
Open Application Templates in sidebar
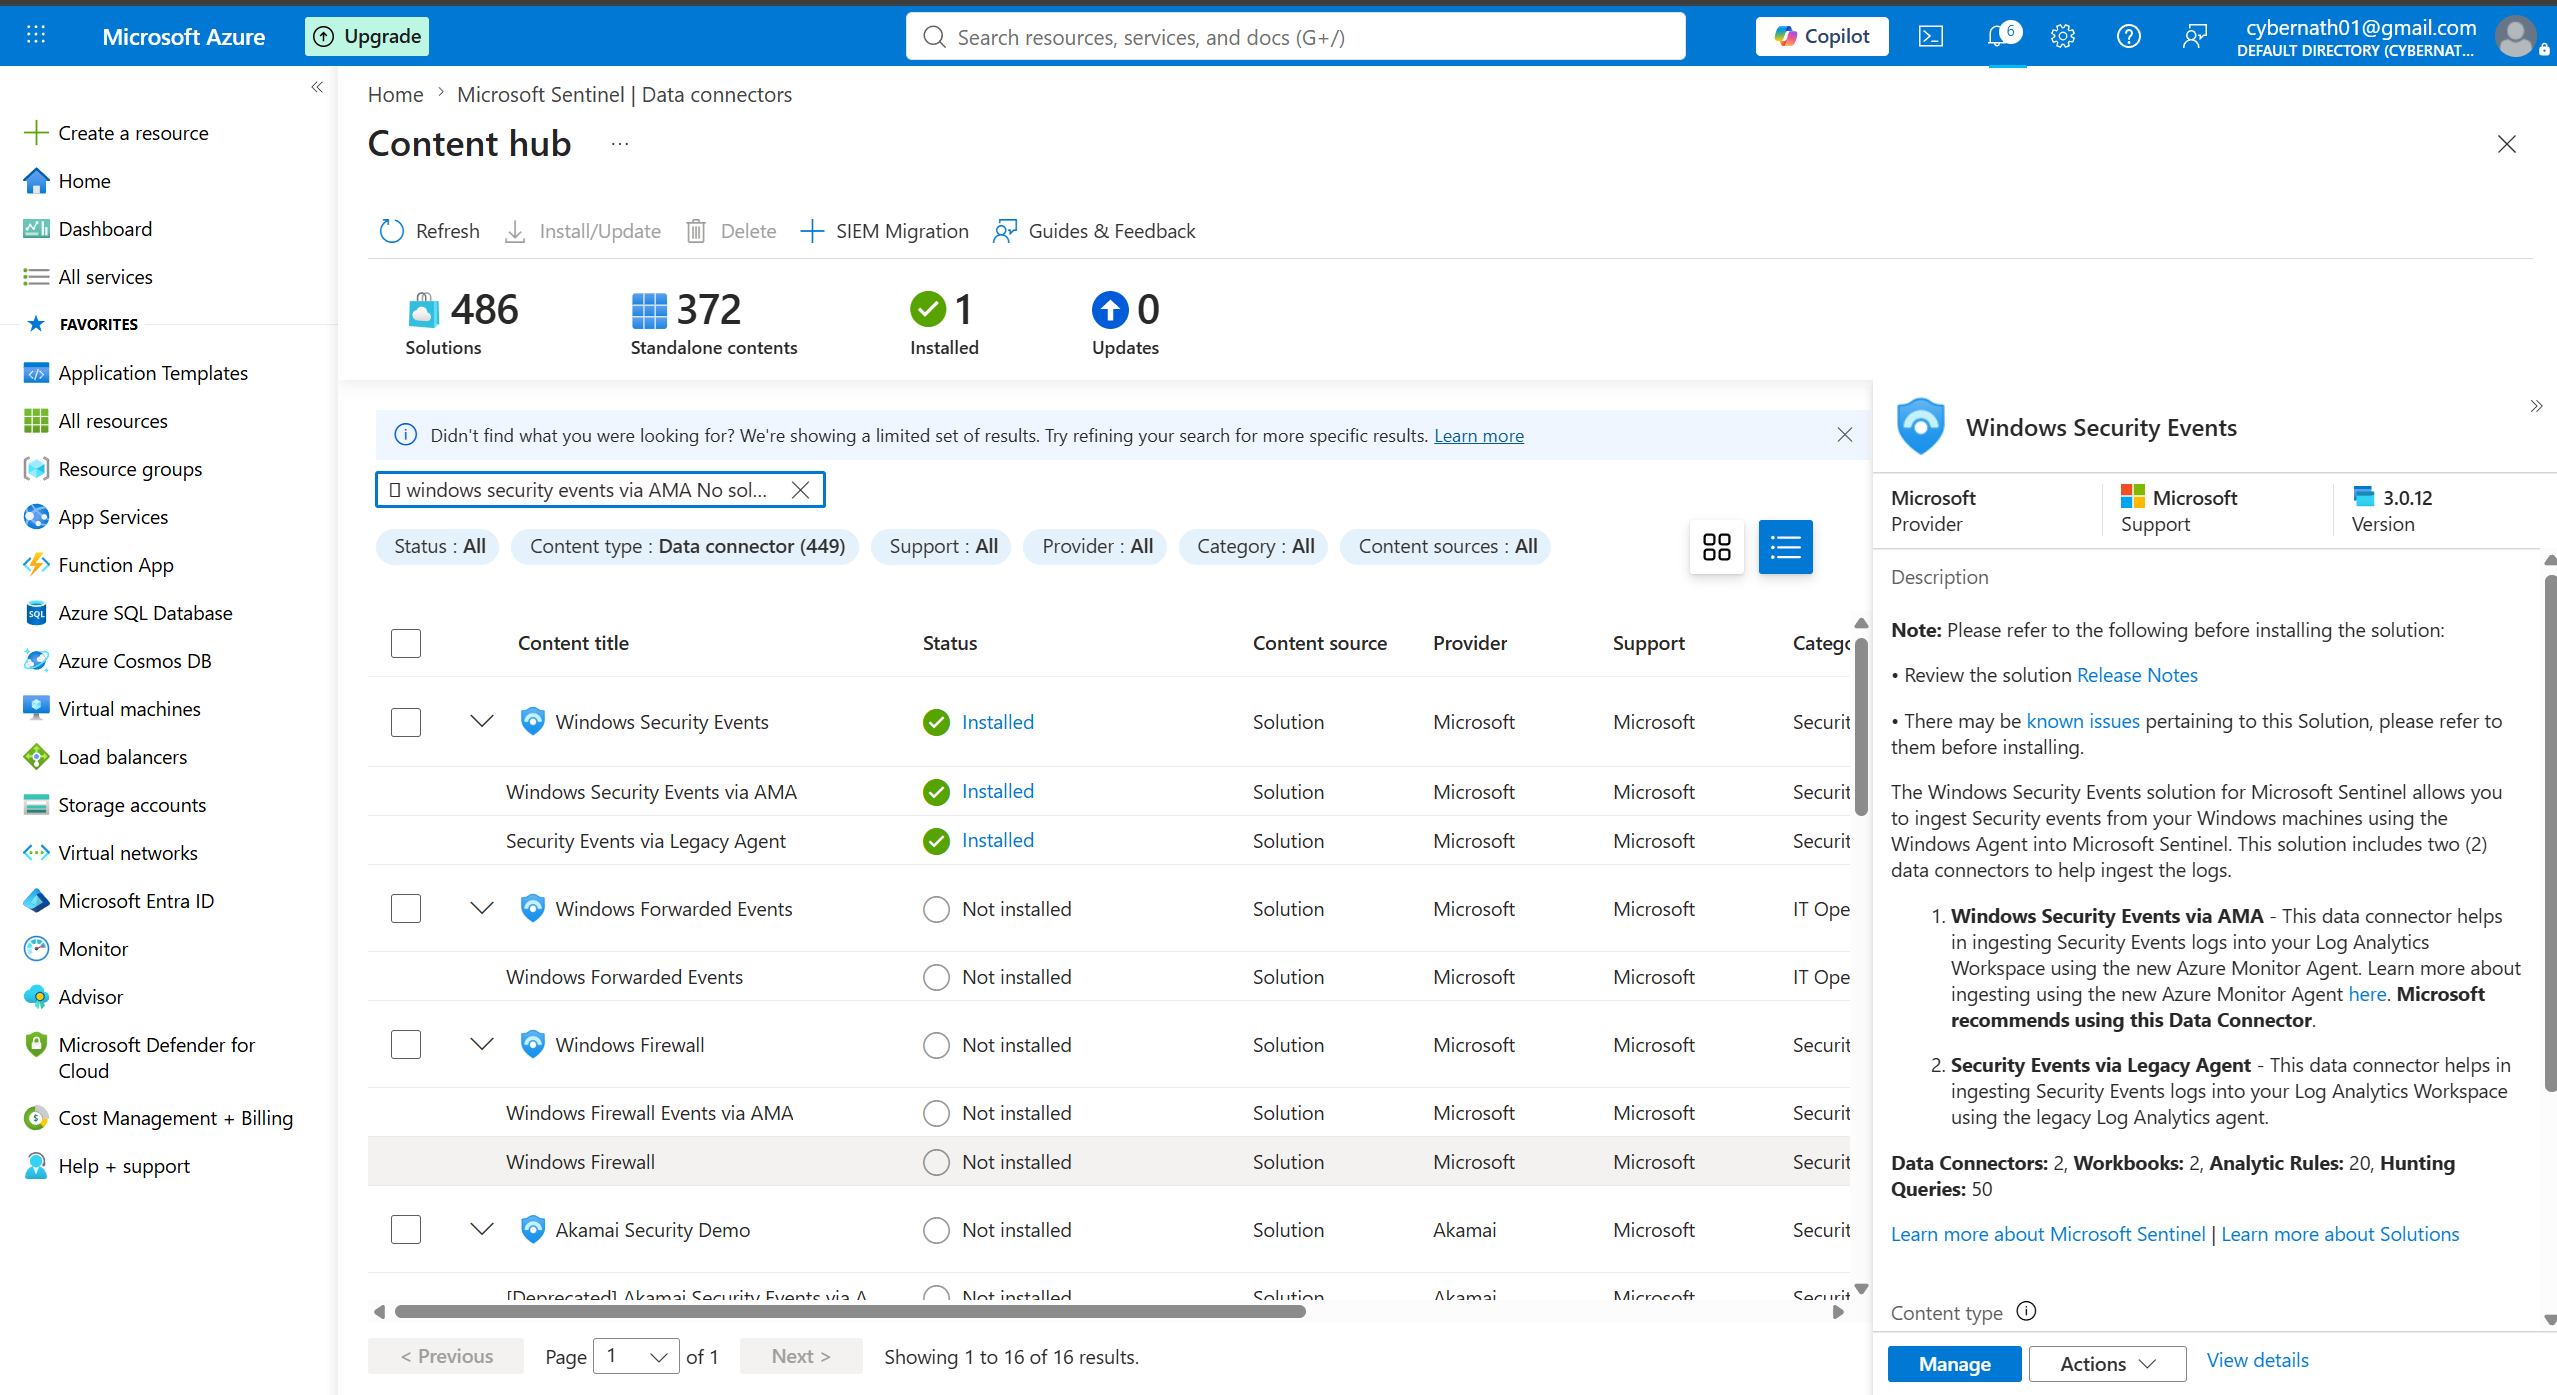click(153, 373)
